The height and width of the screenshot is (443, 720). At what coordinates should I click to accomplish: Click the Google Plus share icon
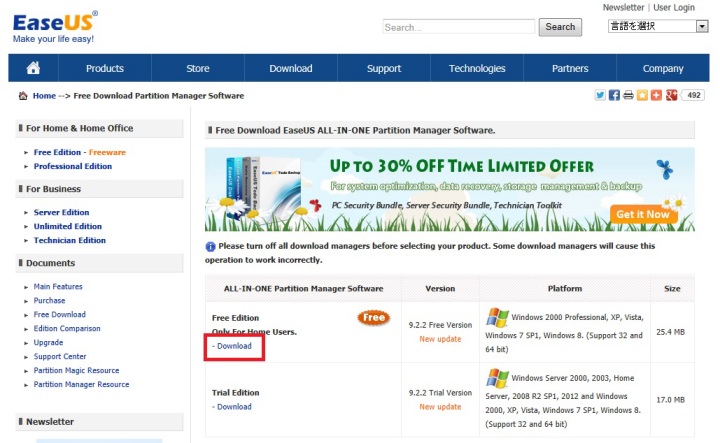671,95
